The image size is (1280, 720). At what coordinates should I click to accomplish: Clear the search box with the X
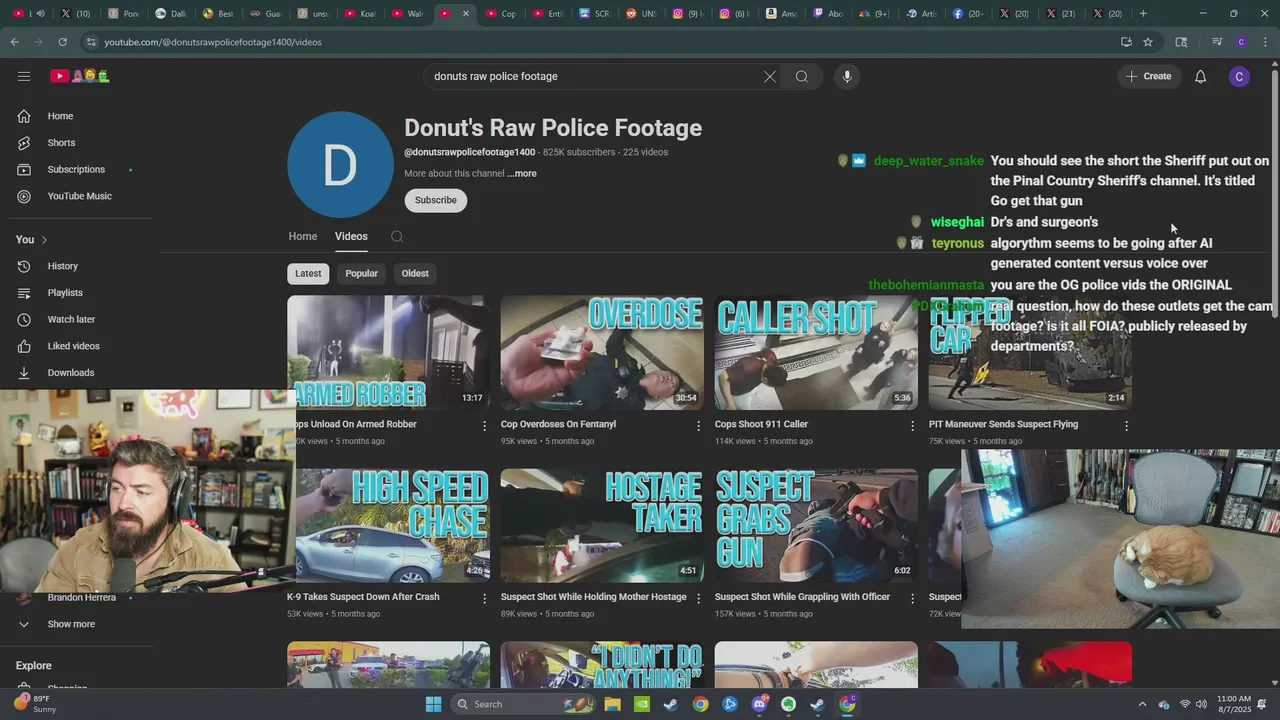770,76
